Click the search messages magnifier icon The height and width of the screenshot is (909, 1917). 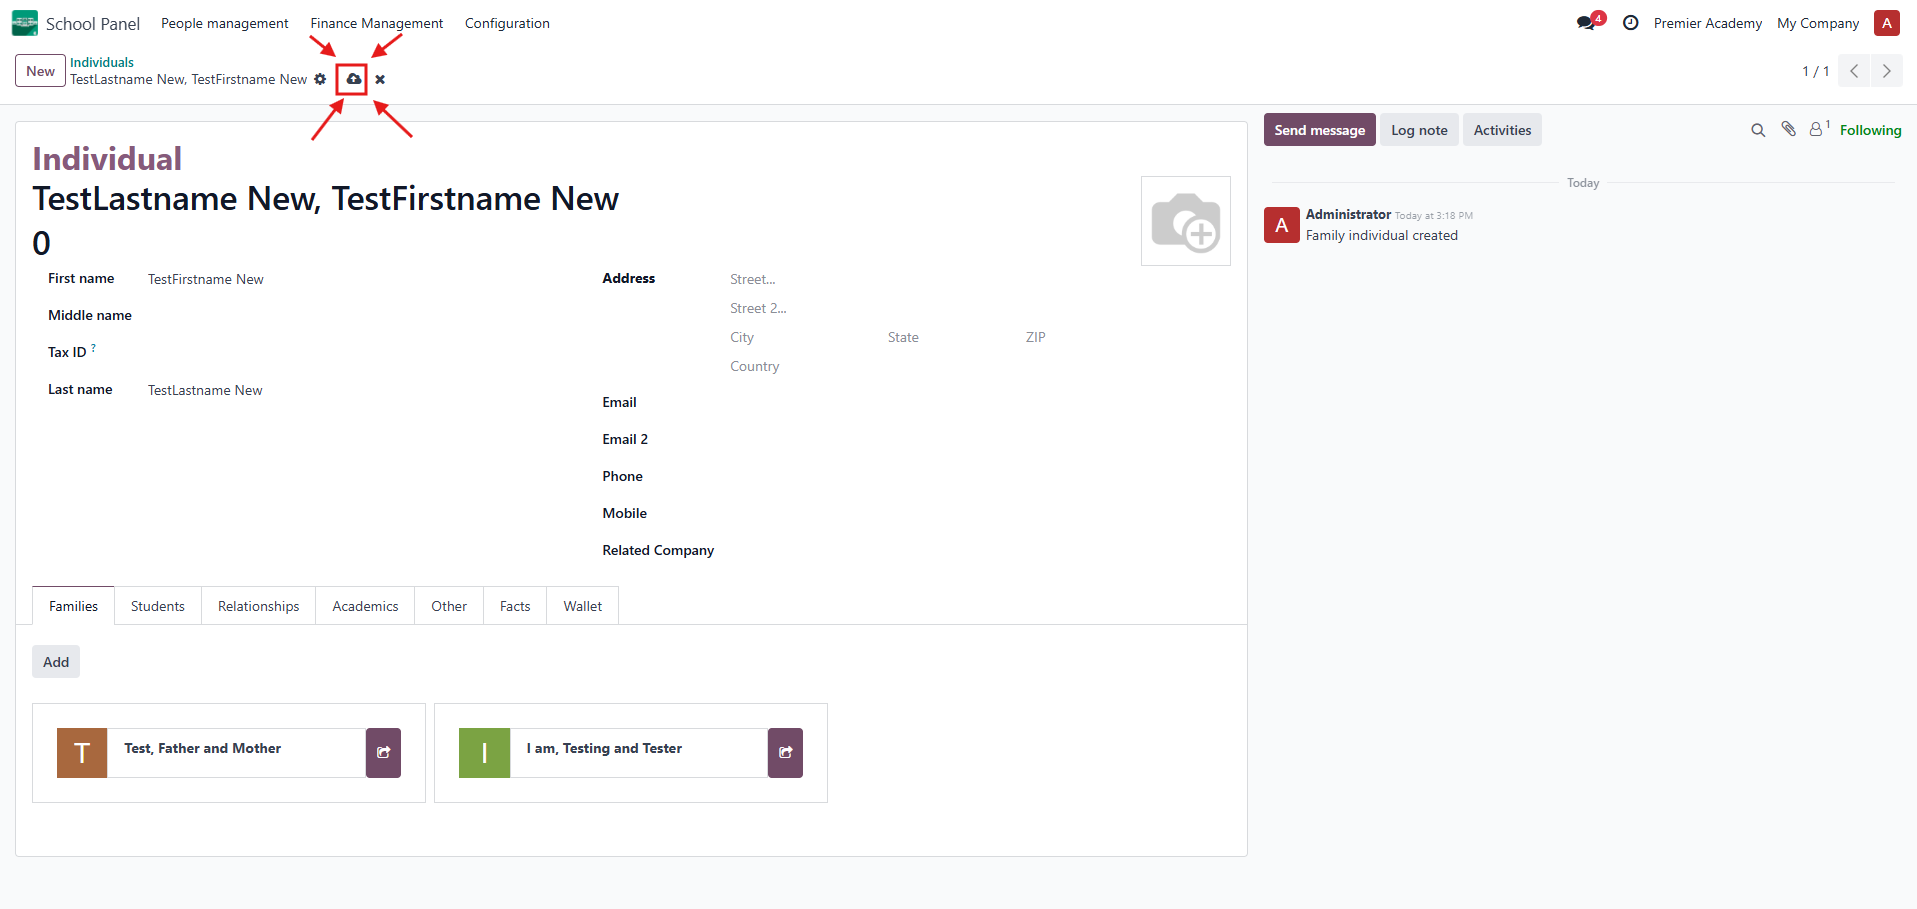pyautogui.click(x=1757, y=130)
